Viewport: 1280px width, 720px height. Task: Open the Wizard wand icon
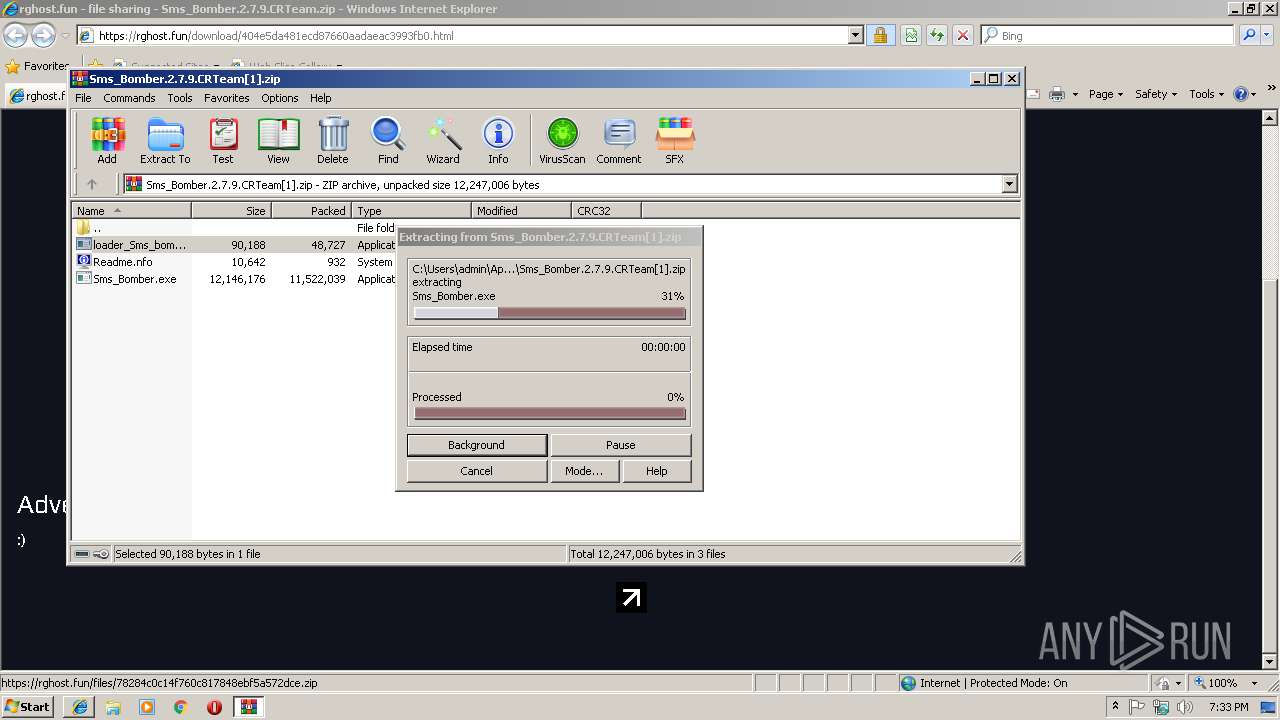(443, 140)
